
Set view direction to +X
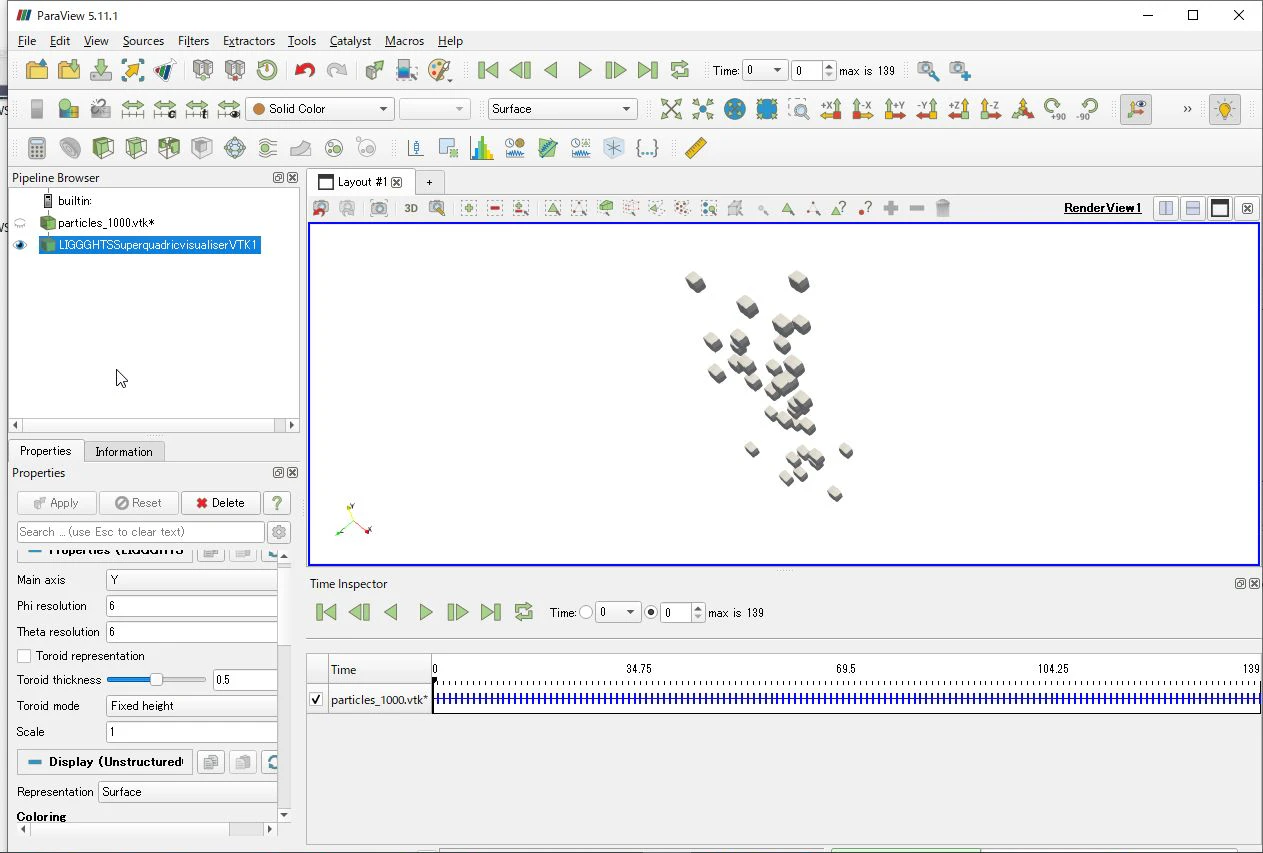click(831, 109)
